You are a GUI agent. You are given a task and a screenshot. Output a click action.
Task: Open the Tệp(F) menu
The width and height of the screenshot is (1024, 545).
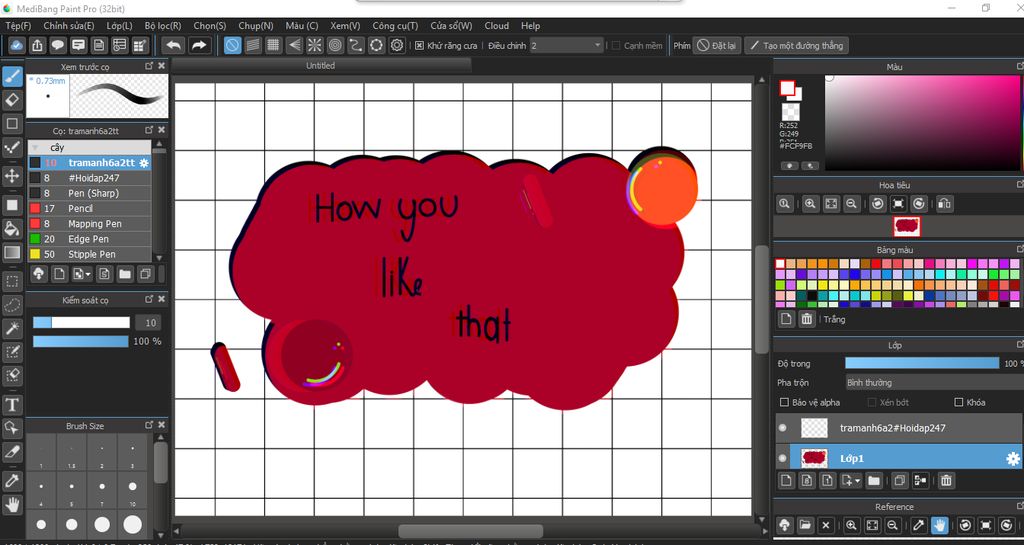(x=18, y=25)
